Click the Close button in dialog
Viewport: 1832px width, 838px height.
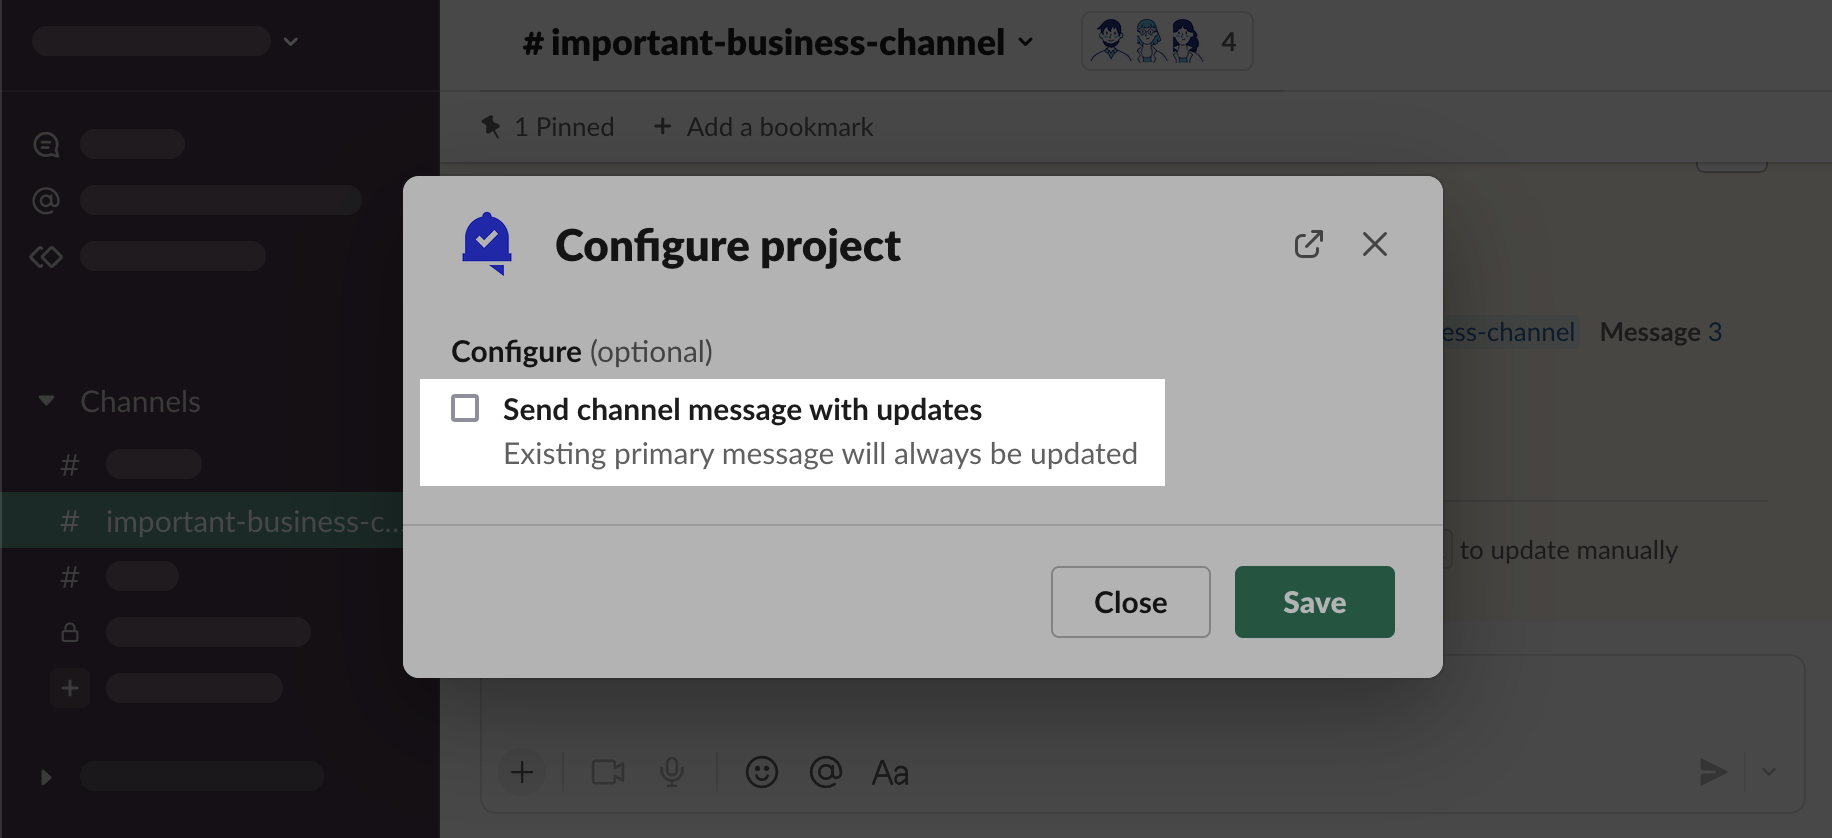[x=1130, y=602]
